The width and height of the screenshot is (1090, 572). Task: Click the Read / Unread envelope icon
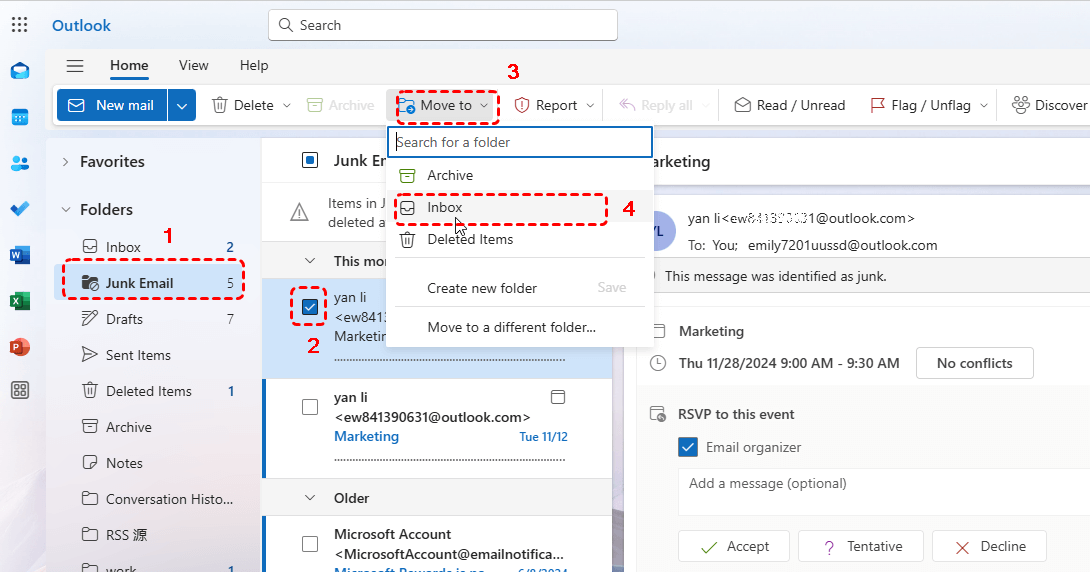742,105
